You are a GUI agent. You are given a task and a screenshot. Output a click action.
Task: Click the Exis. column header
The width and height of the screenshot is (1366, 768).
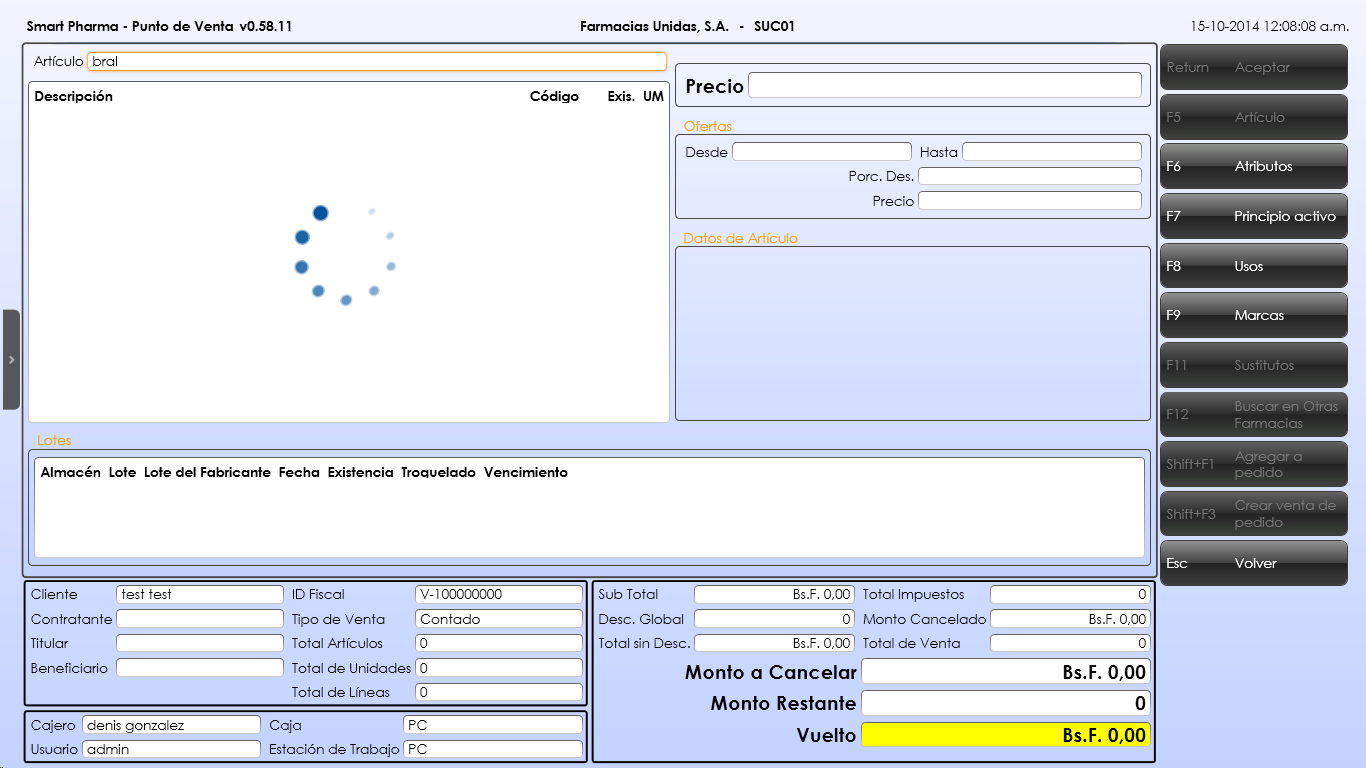pos(621,97)
